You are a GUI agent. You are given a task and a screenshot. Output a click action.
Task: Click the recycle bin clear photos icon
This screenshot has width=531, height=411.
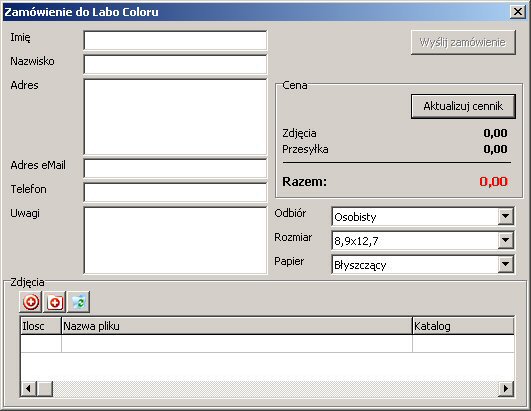point(79,302)
